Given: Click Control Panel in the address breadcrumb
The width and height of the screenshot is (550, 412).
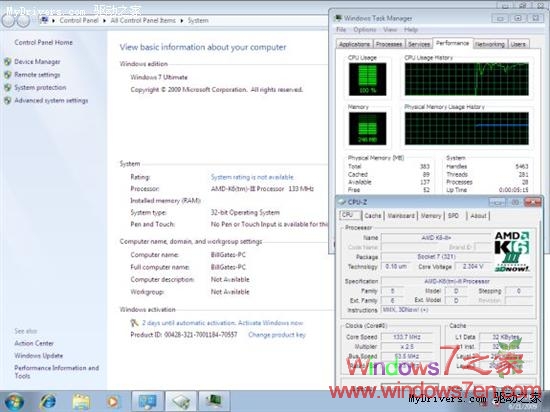Looking at the screenshot, I should tap(79, 20).
